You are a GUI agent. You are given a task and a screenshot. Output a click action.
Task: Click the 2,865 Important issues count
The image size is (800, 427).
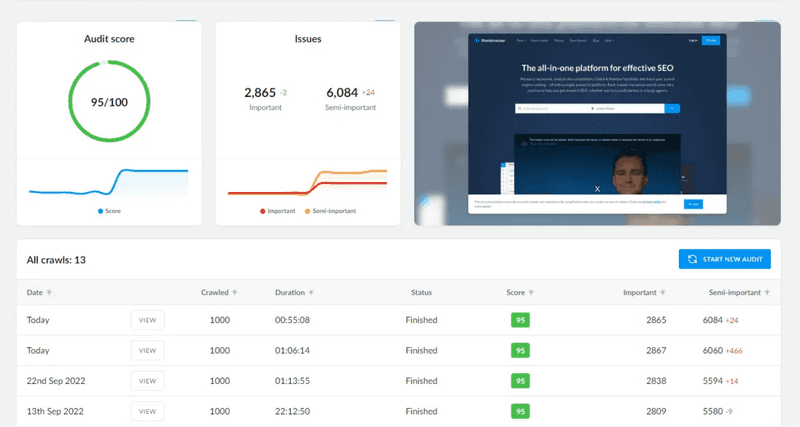click(260, 92)
